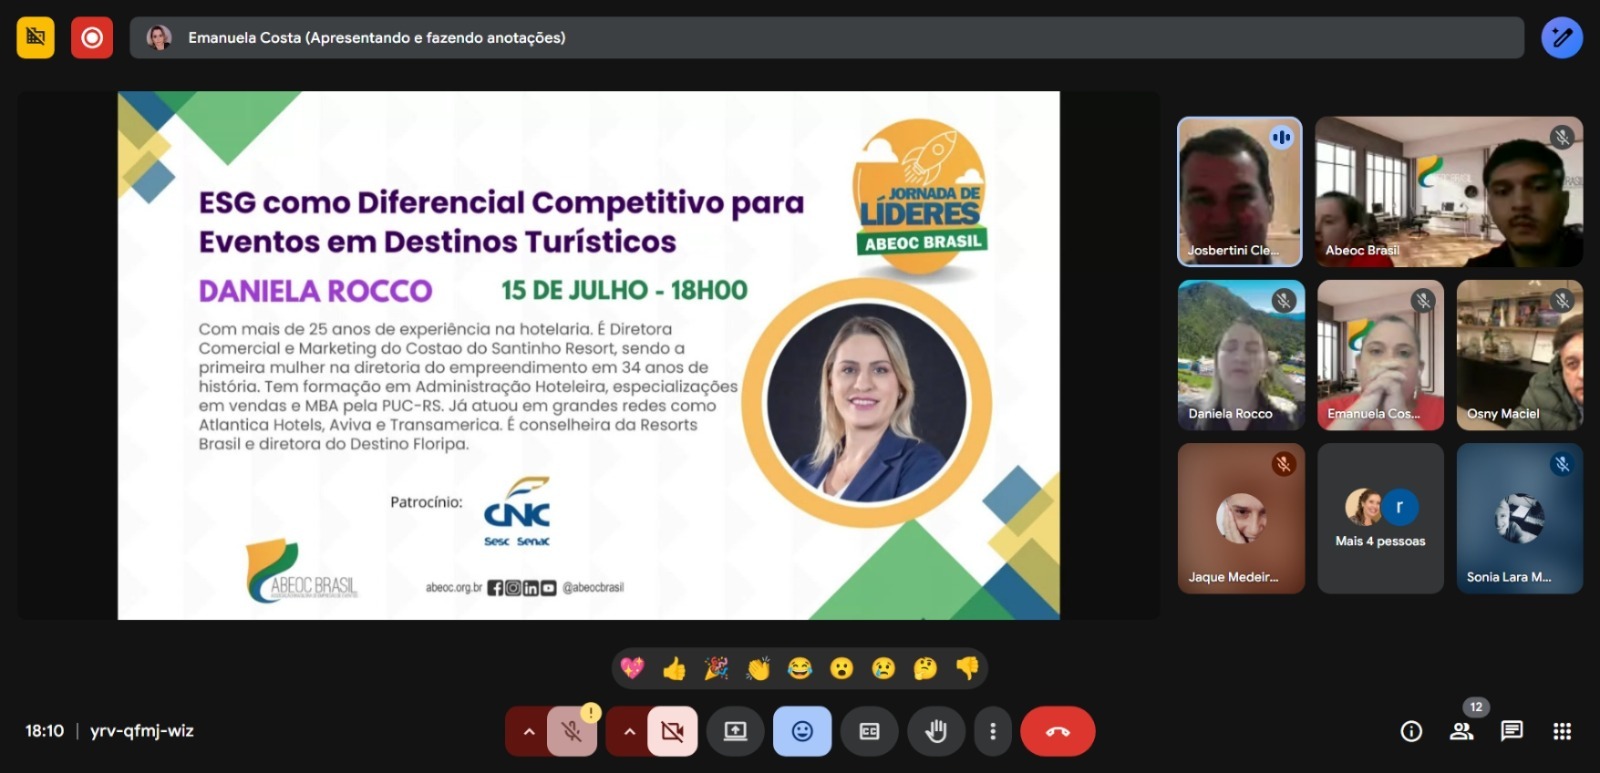Open the chat panel

[1512, 732]
